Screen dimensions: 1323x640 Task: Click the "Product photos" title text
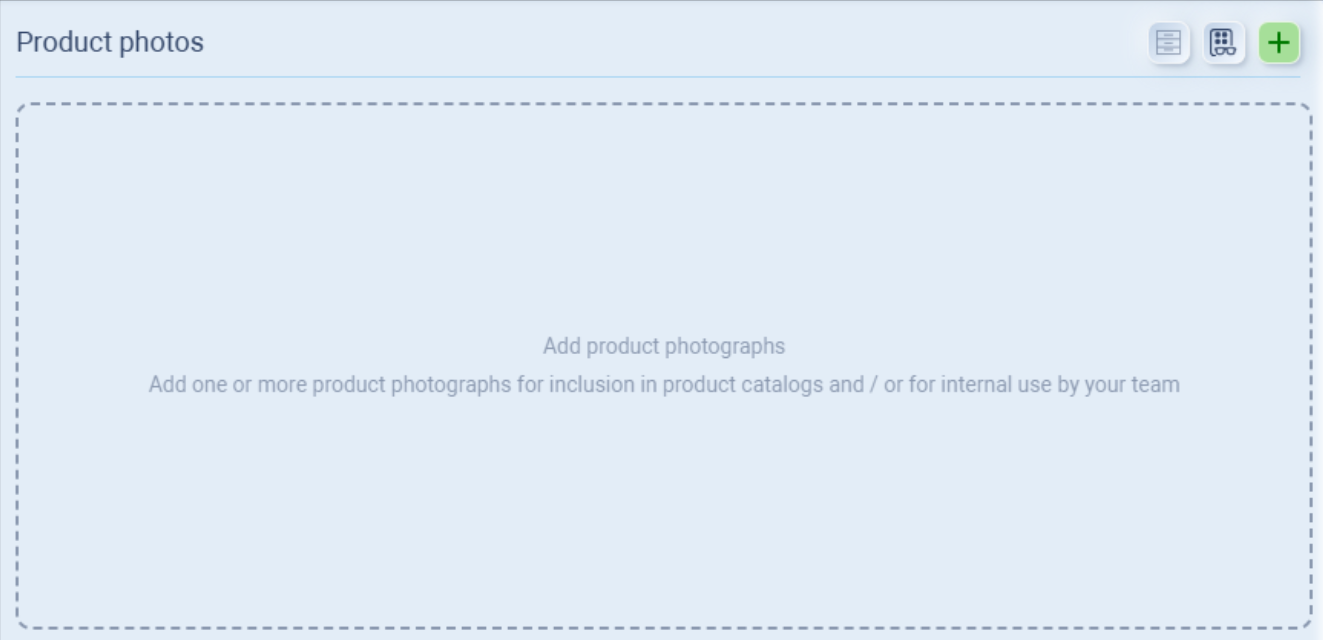tap(110, 42)
